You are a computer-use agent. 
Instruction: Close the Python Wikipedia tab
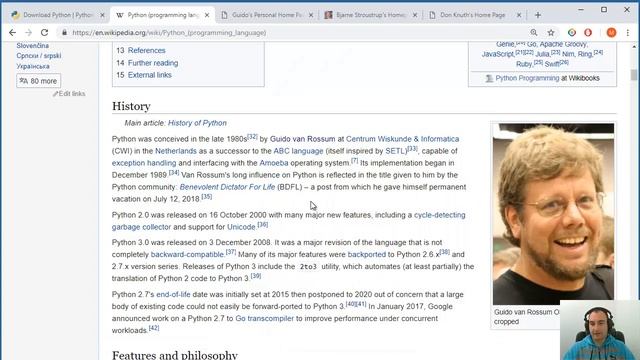pos(207,15)
